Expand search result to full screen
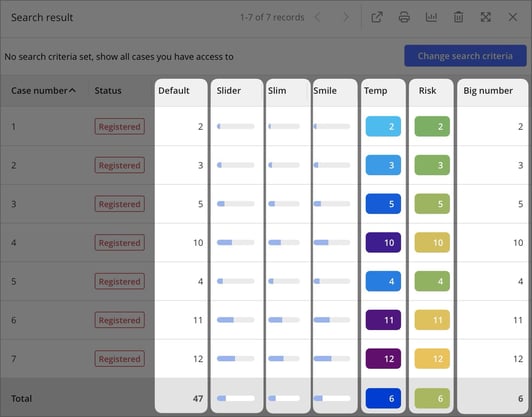Viewport: 532px width, 417px height. click(486, 17)
